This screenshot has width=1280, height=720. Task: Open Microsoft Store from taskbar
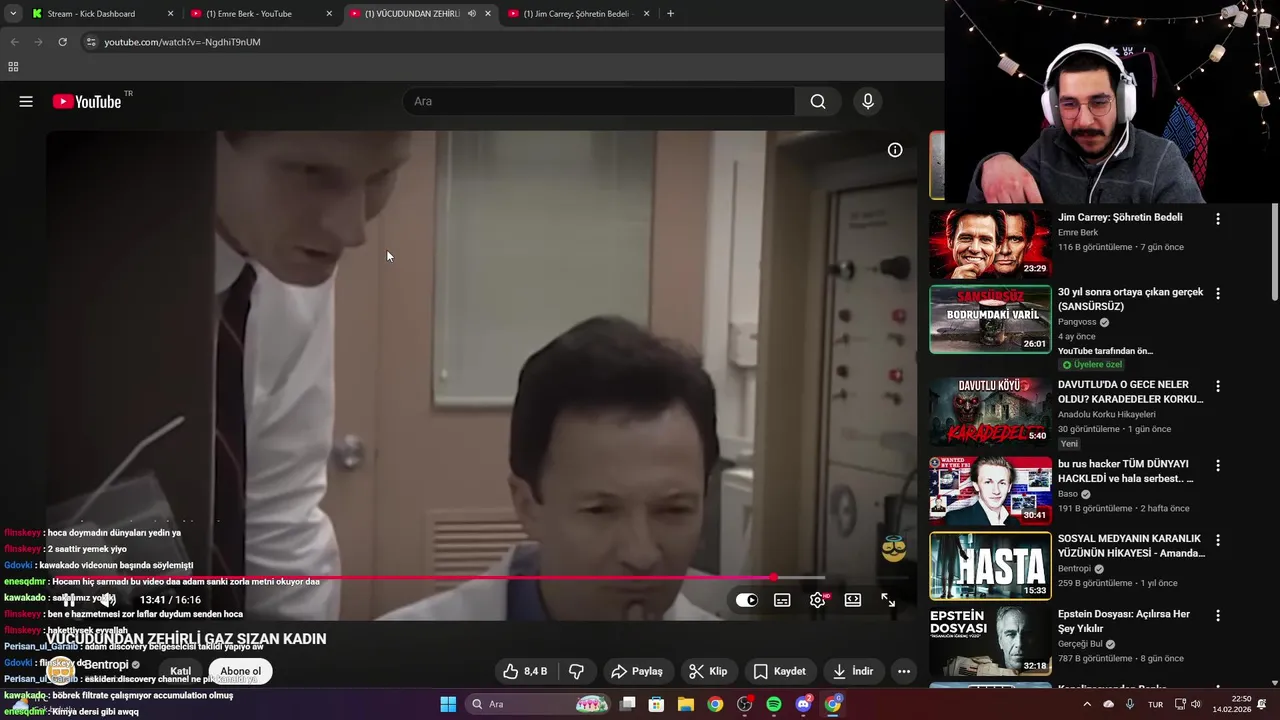click(x=656, y=704)
